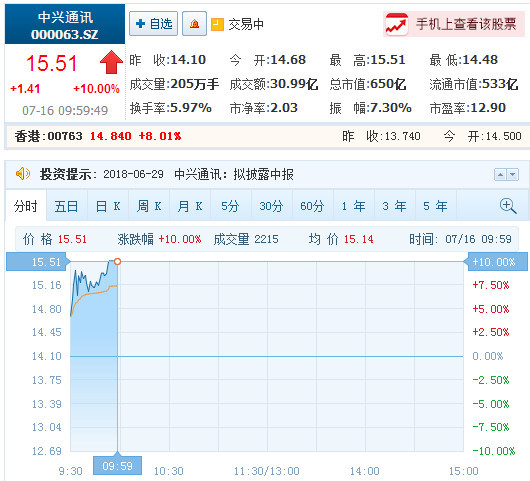Click the 流通市值:533亿 value
Viewport: 530px width, 481px height.
coord(474,84)
